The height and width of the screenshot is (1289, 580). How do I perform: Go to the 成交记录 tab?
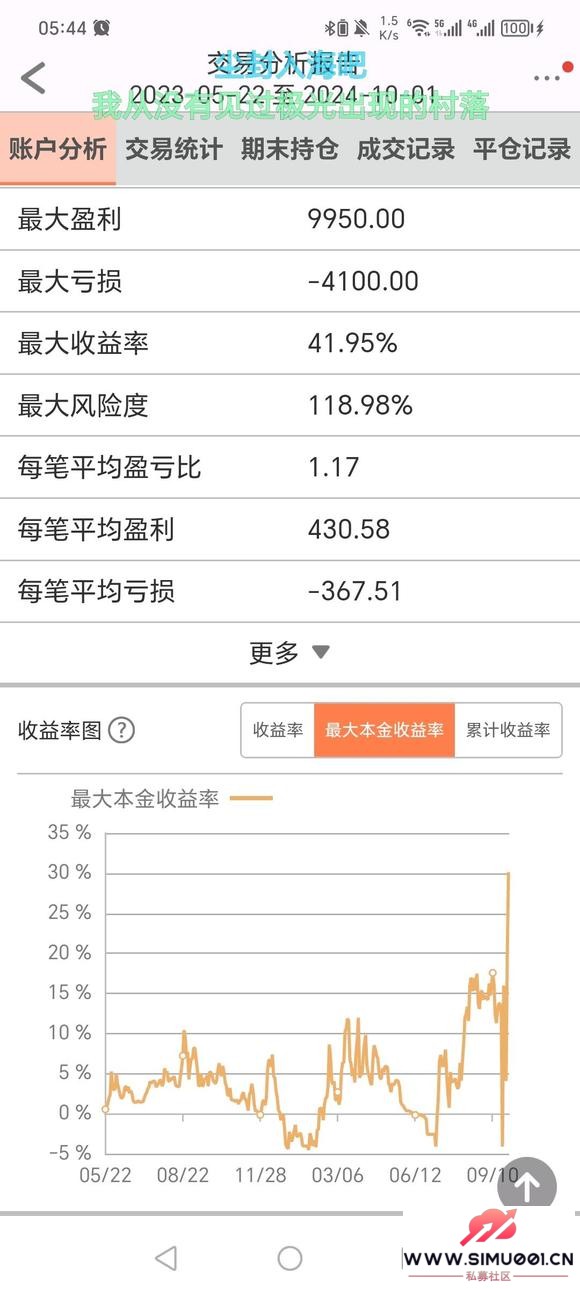tap(406, 149)
